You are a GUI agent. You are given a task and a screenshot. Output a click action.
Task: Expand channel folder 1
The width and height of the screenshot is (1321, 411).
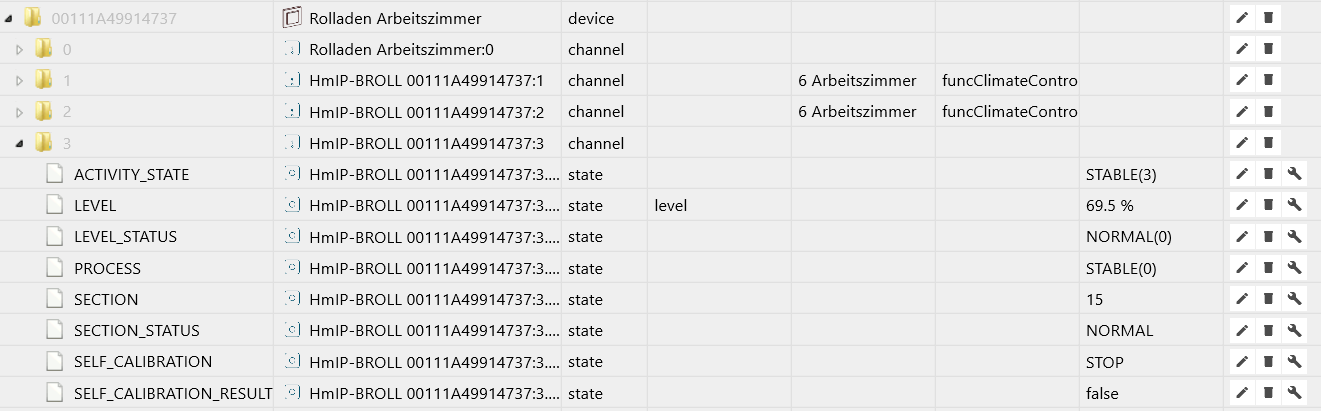coord(19,80)
